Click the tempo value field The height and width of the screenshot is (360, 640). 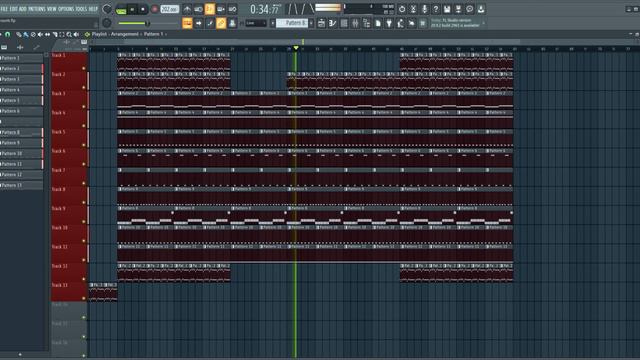click(169, 9)
